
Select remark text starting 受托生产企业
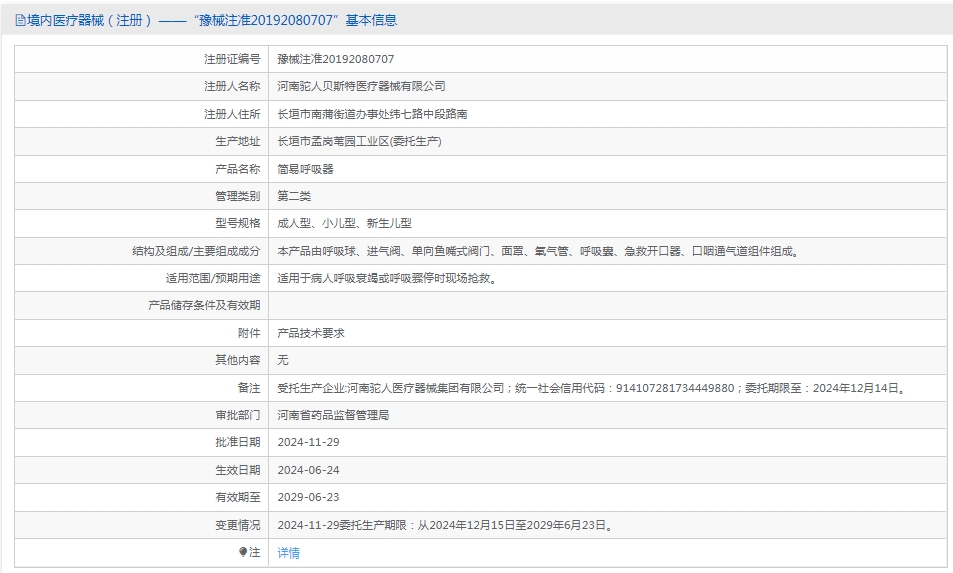tap(593, 388)
